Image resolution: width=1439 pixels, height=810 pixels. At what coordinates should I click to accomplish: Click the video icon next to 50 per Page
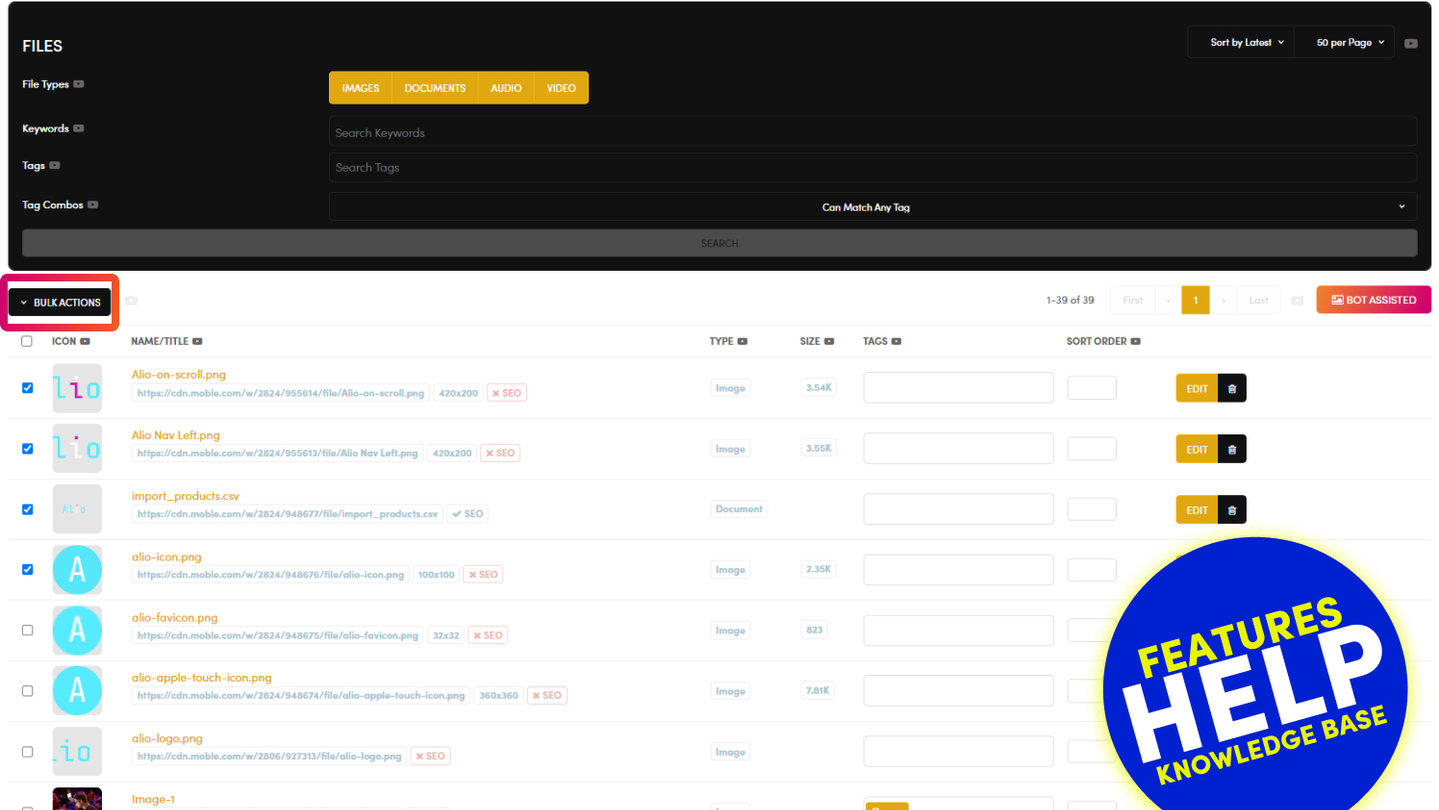click(x=1411, y=43)
